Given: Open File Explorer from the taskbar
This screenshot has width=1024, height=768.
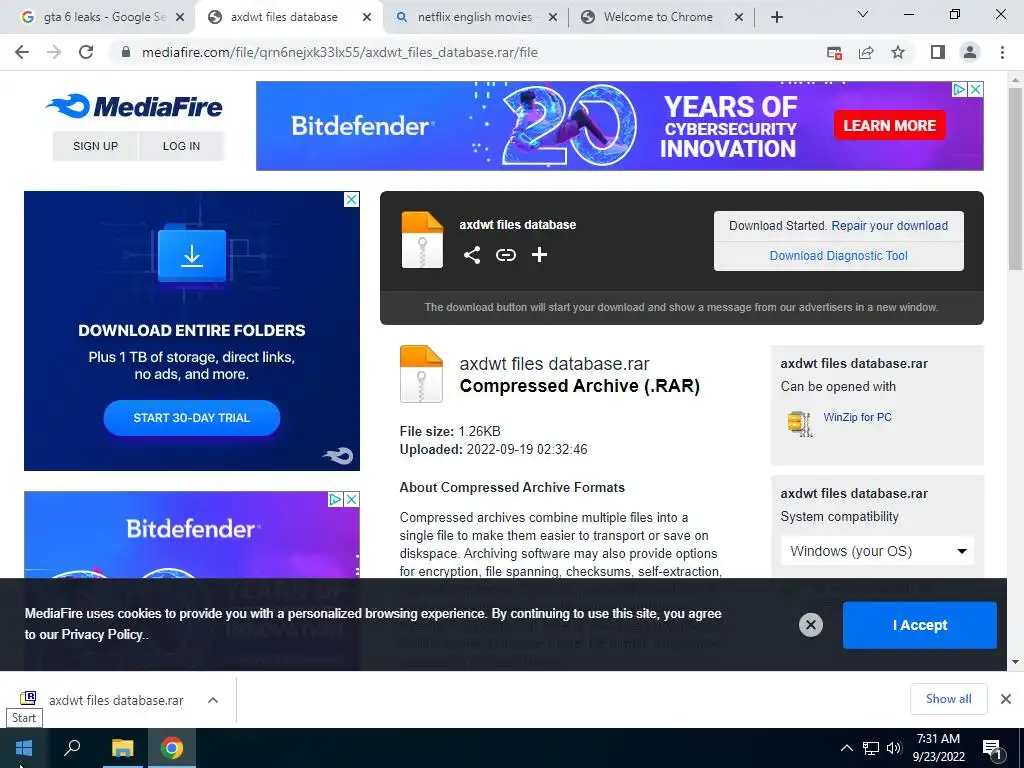Looking at the screenshot, I should tap(122, 748).
